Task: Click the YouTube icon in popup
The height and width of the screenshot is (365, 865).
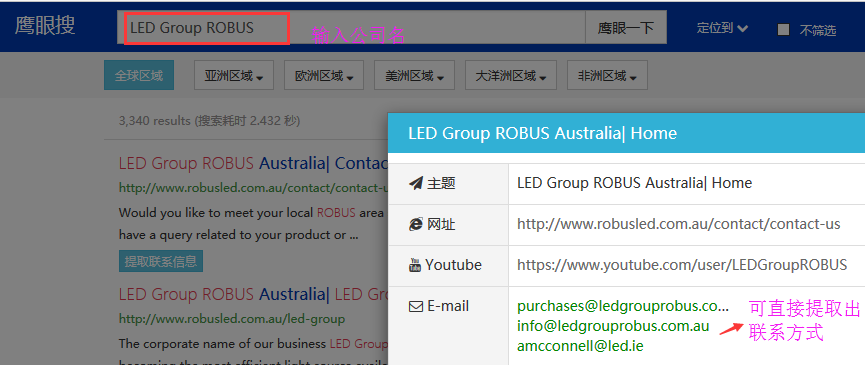Action: tap(415, 265)
